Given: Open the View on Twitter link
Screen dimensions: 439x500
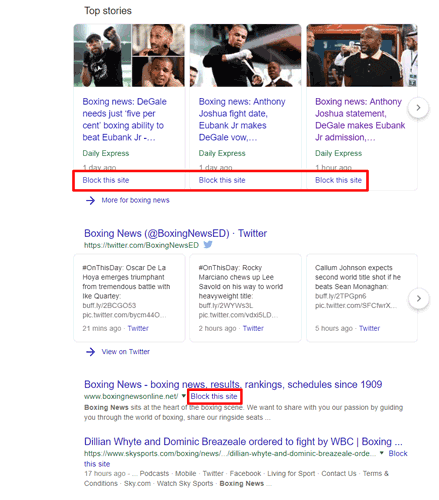Looking at the screenshot, I should point(126,352).
